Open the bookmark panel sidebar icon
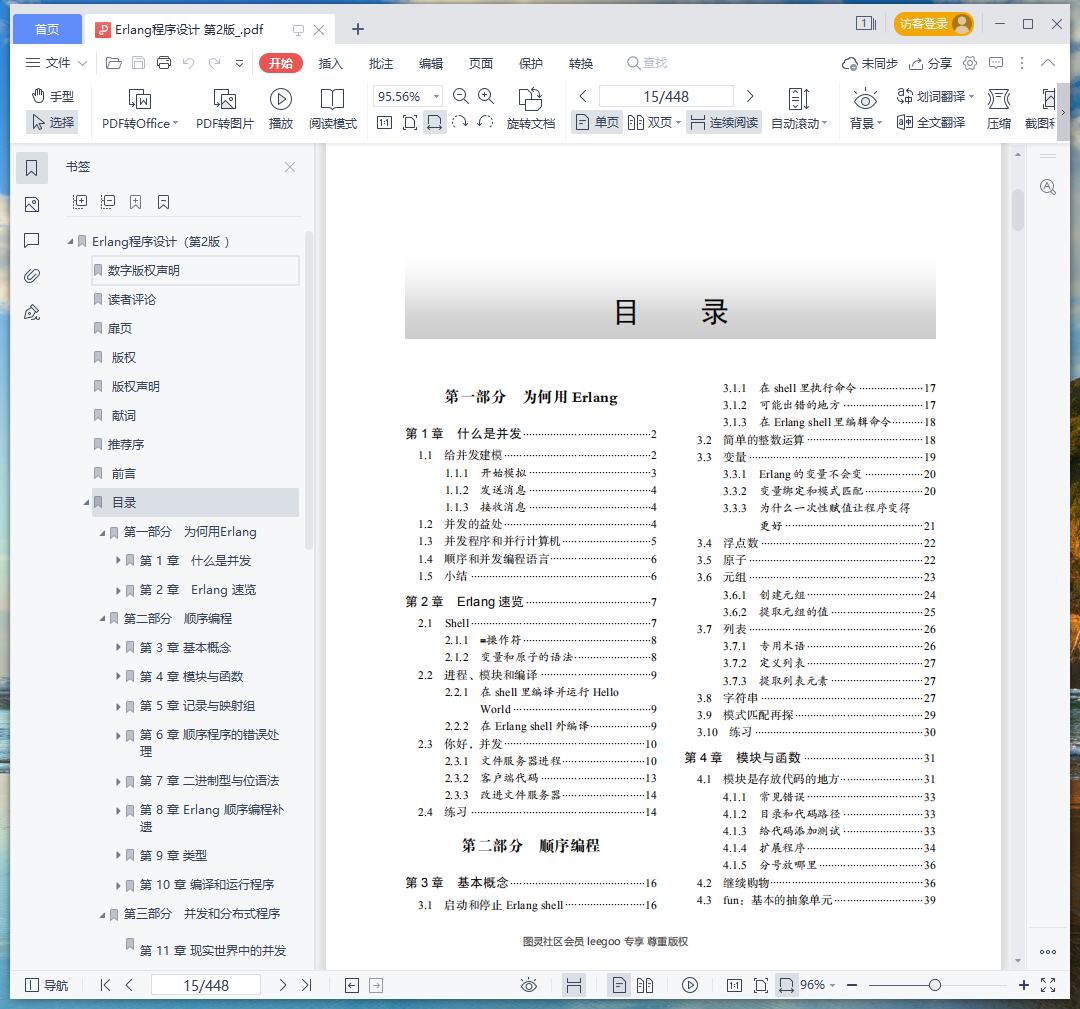The image size is (1080, 1009). pos(32,167)
